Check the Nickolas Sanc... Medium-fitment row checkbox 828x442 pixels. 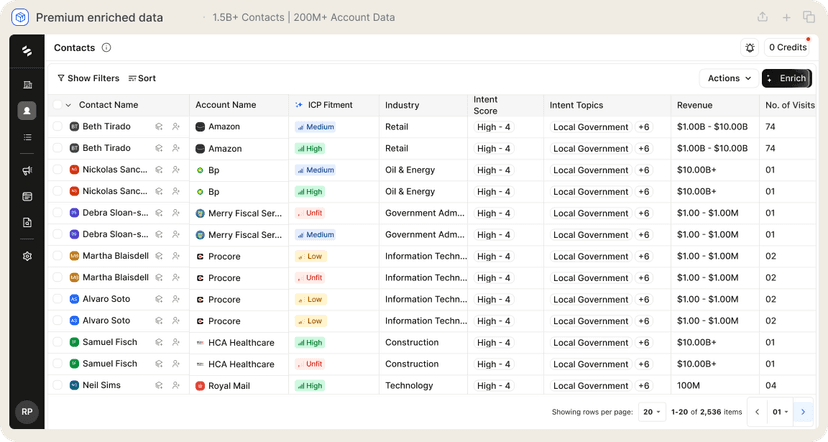click(58, 170)
